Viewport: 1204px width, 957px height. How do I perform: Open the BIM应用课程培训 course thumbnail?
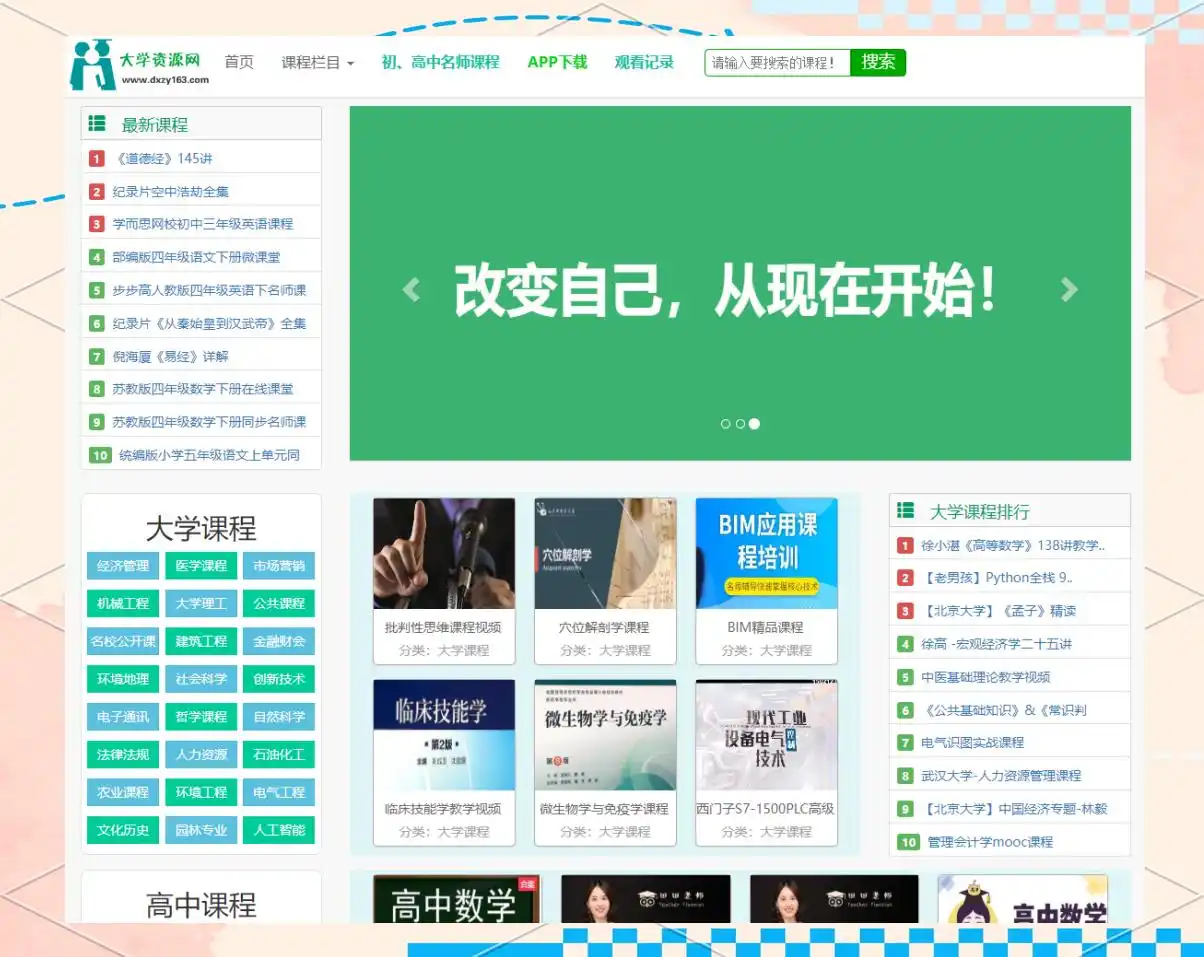click(x=766, y=553)
